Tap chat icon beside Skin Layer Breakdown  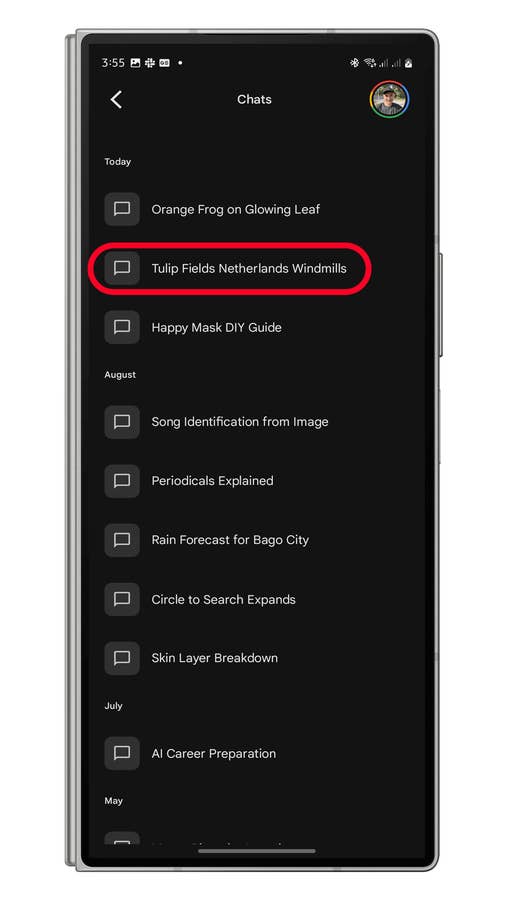(x=122, y=658)
